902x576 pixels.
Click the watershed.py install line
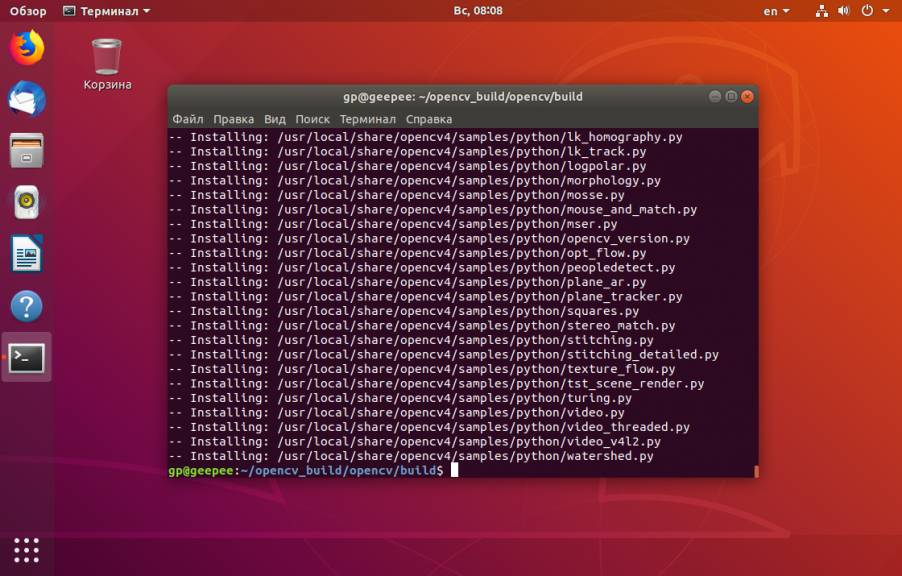coord(411,456)
